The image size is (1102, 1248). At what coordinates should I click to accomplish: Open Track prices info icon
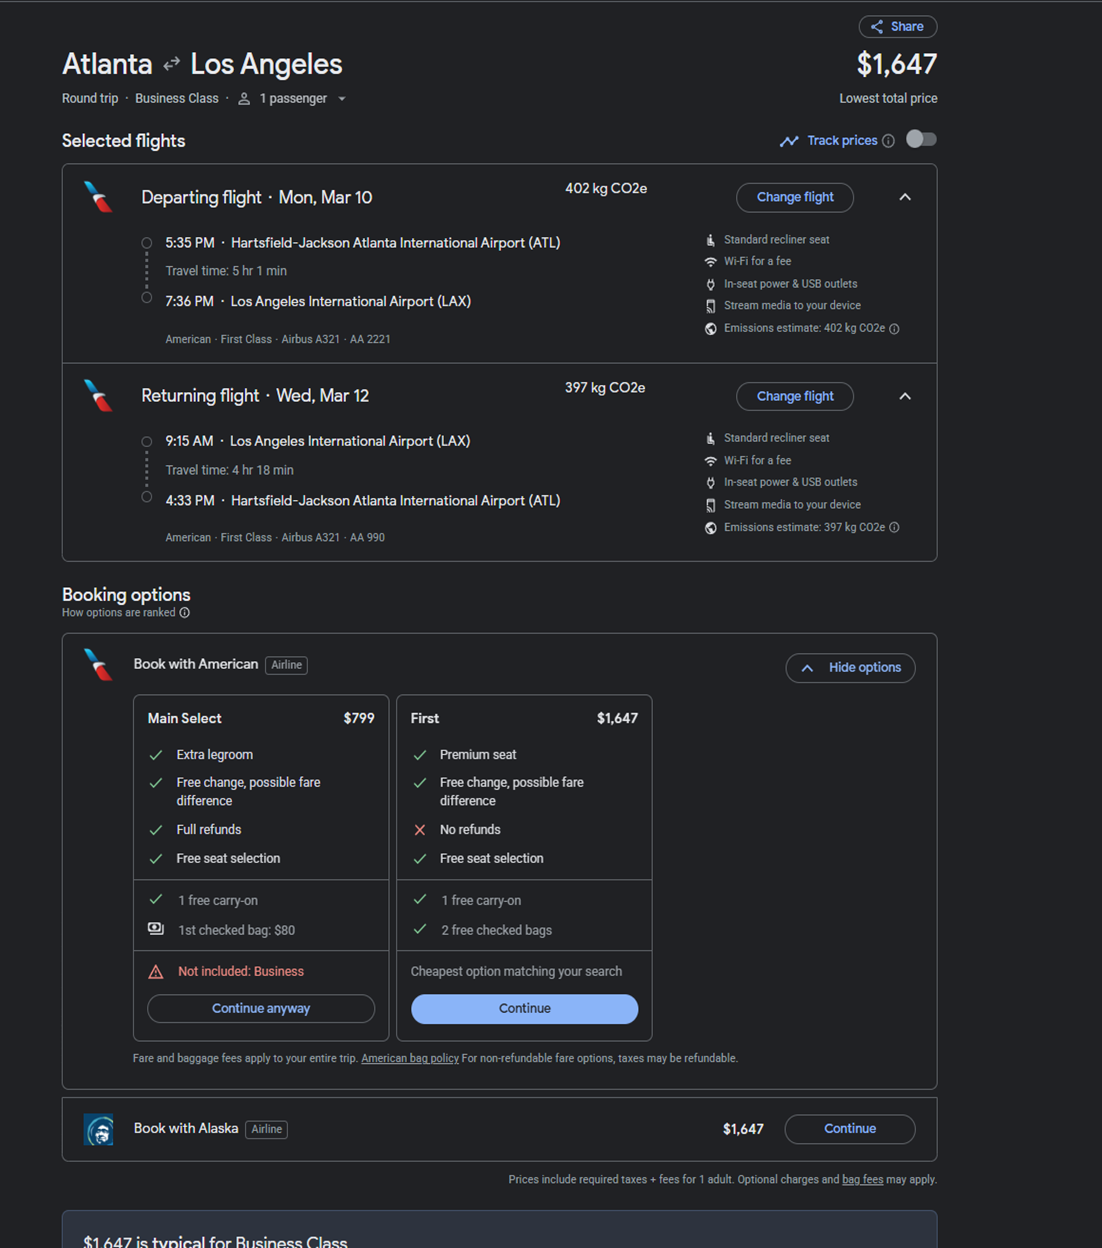(x=888, y=141)
